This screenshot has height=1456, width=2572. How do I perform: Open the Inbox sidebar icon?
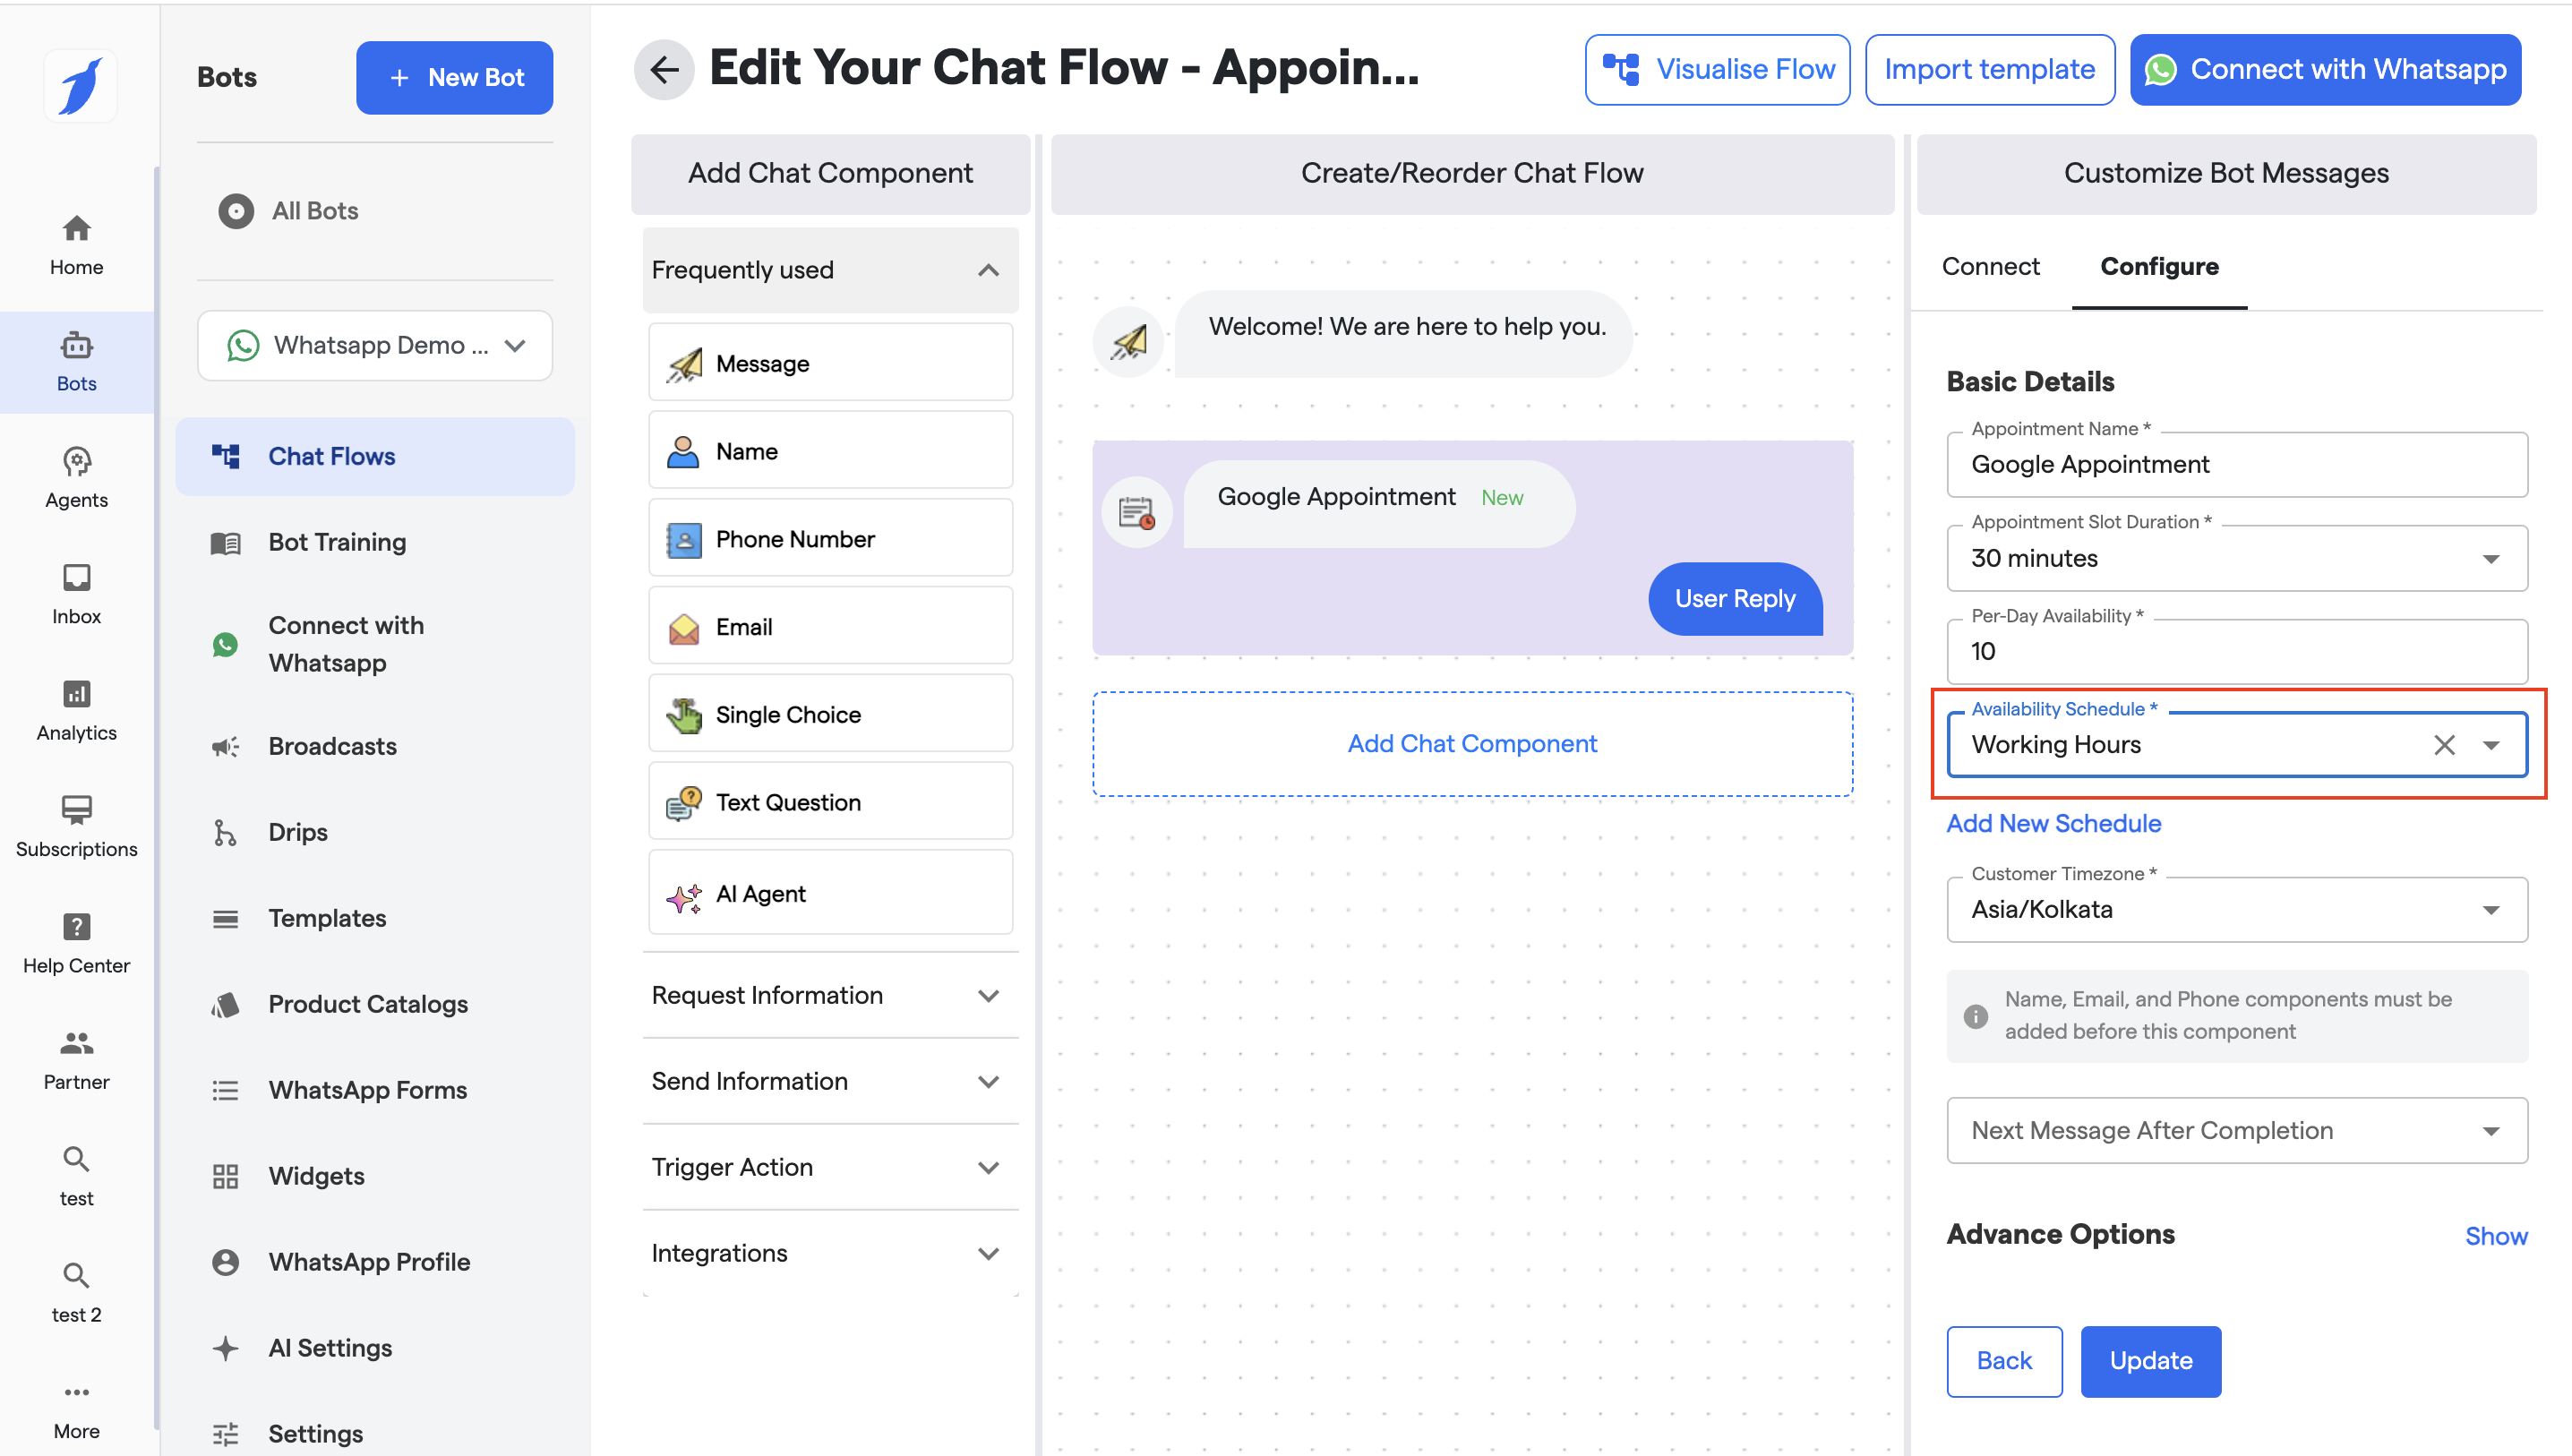76,594
